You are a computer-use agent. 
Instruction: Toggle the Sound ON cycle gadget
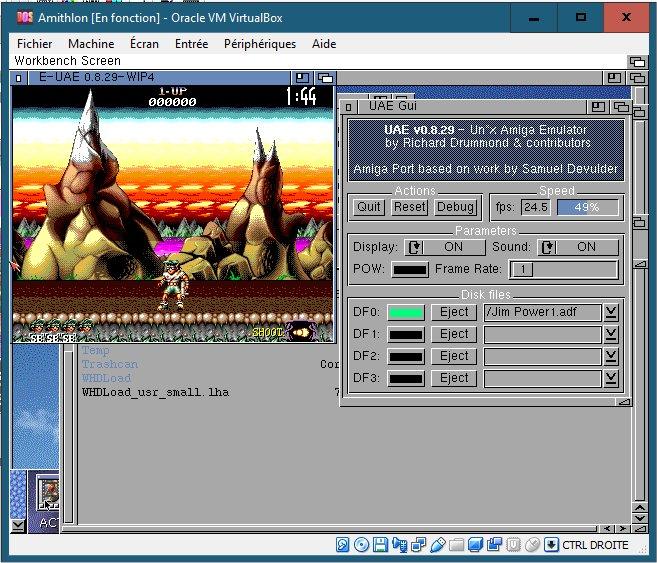(578, 247)
